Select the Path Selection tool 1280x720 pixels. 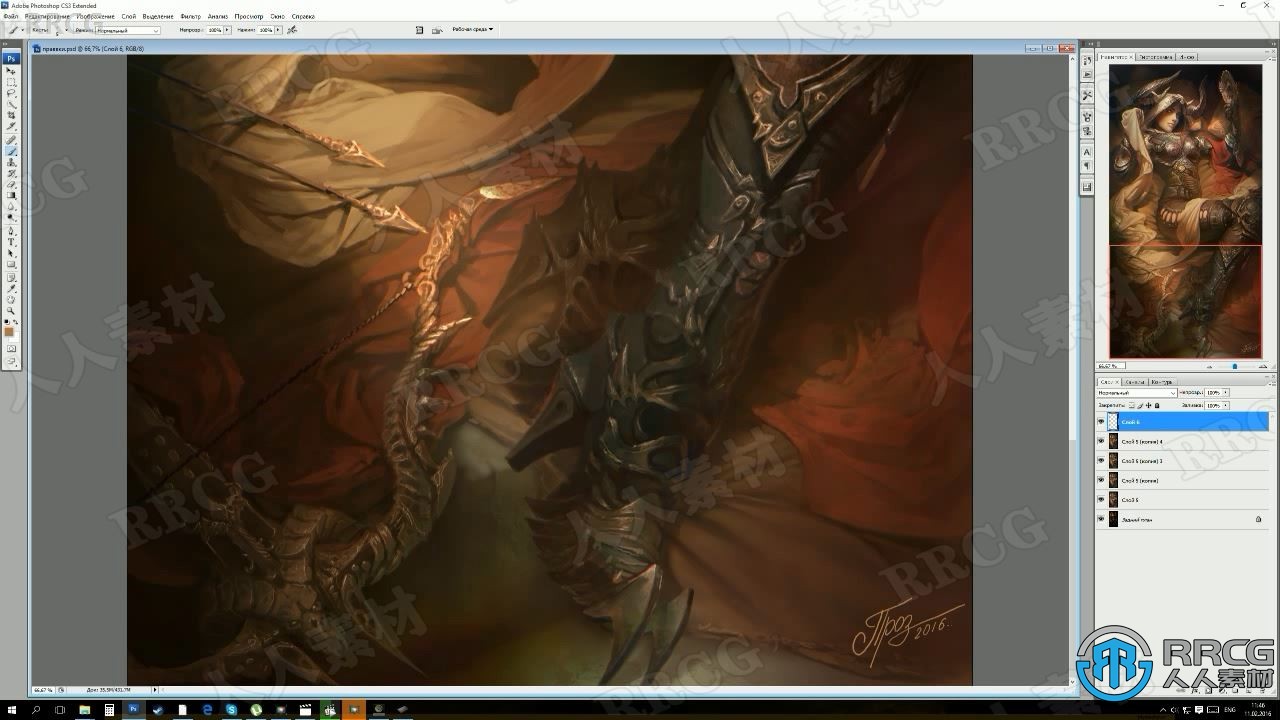pyautogui.click(x=12, y=253)
